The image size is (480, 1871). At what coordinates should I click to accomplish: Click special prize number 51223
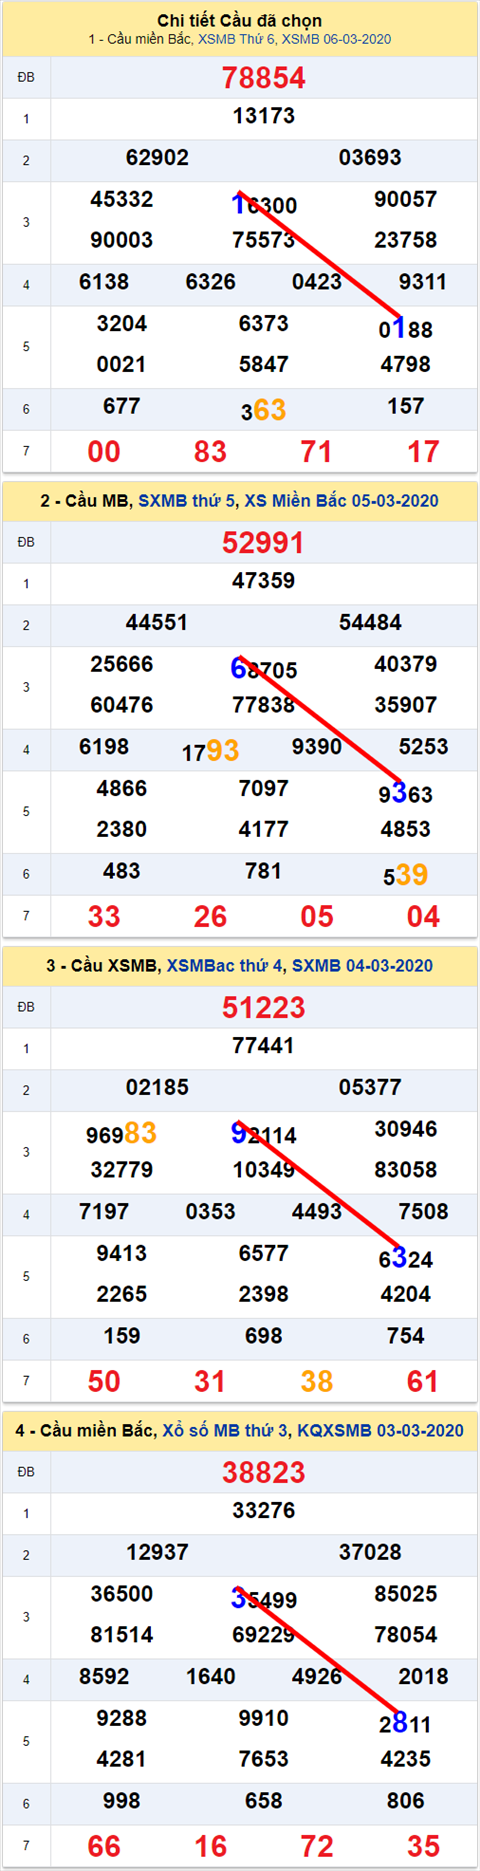tap(264, 1007)
